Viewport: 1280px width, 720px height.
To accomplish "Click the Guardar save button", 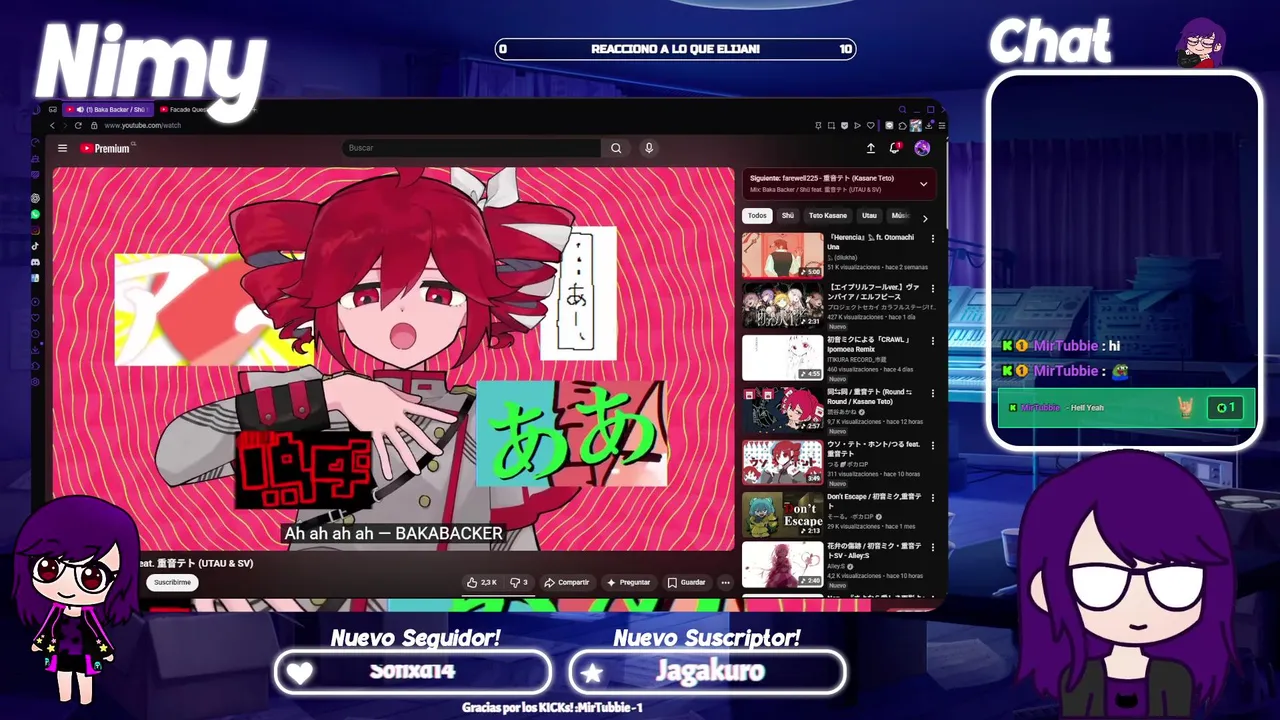I will pyautogui.click(x=687, y=582).
